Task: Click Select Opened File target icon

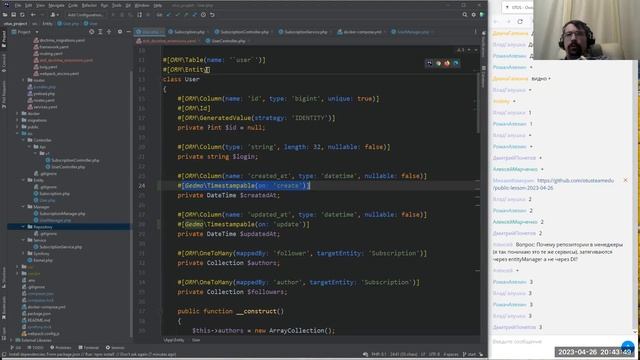Action: [91, 32]
